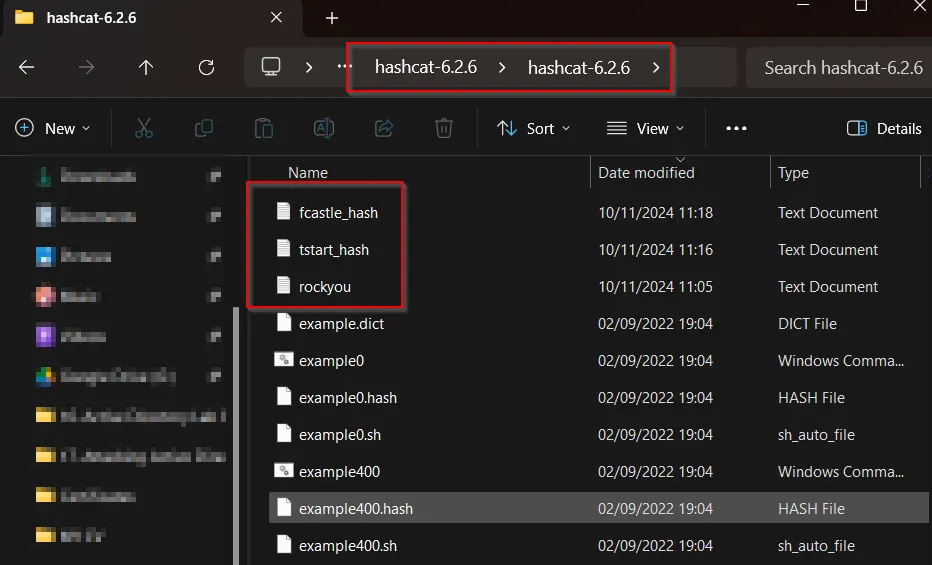Sort by Date modified column header

tap(646, 172)
